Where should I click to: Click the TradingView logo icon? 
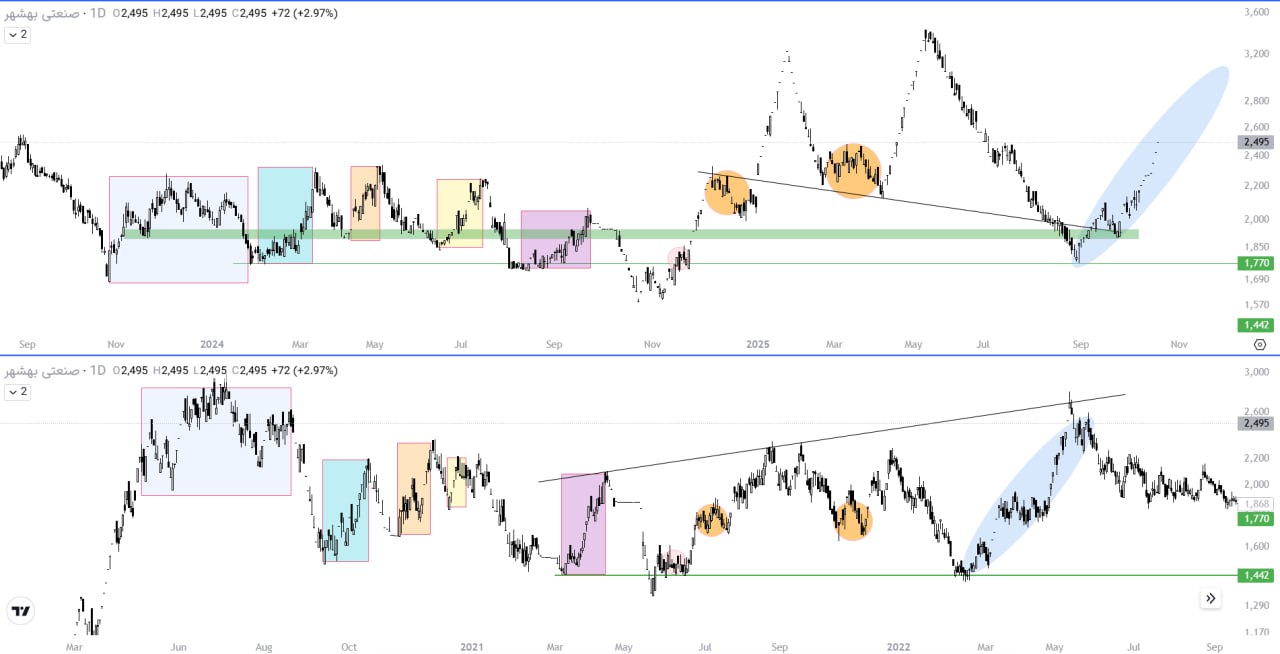[20, 611]
